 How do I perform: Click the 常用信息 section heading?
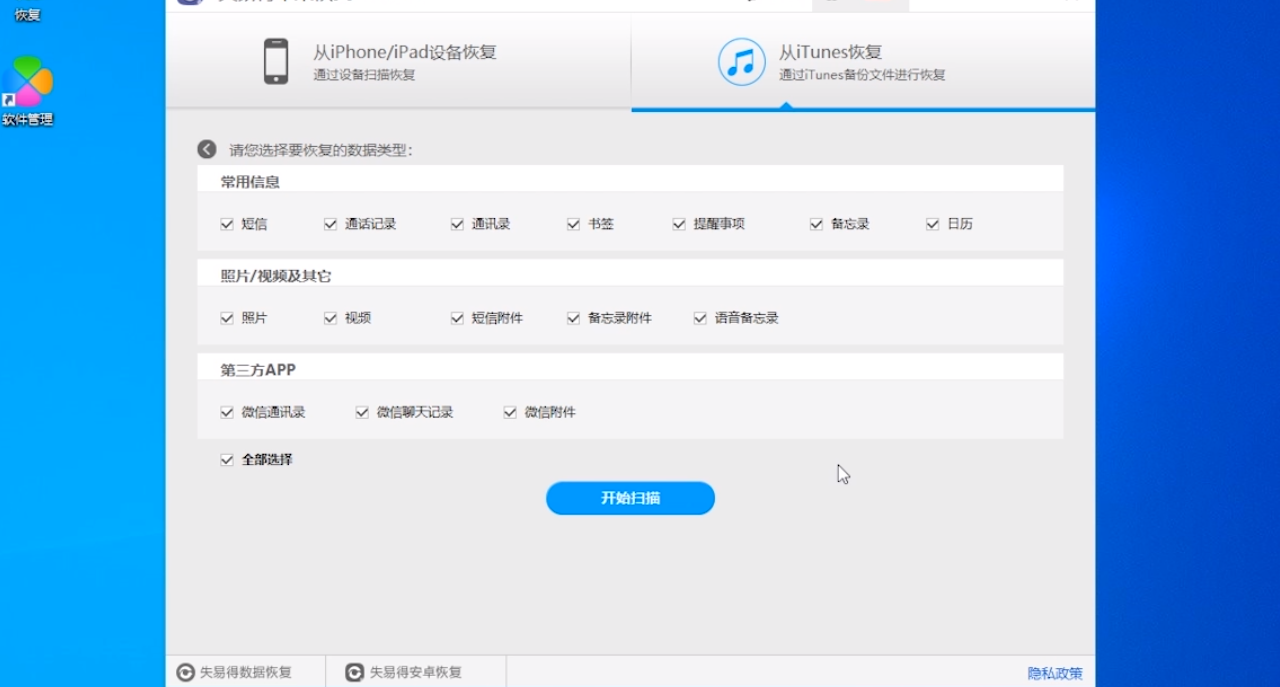[x=250, y=182]
